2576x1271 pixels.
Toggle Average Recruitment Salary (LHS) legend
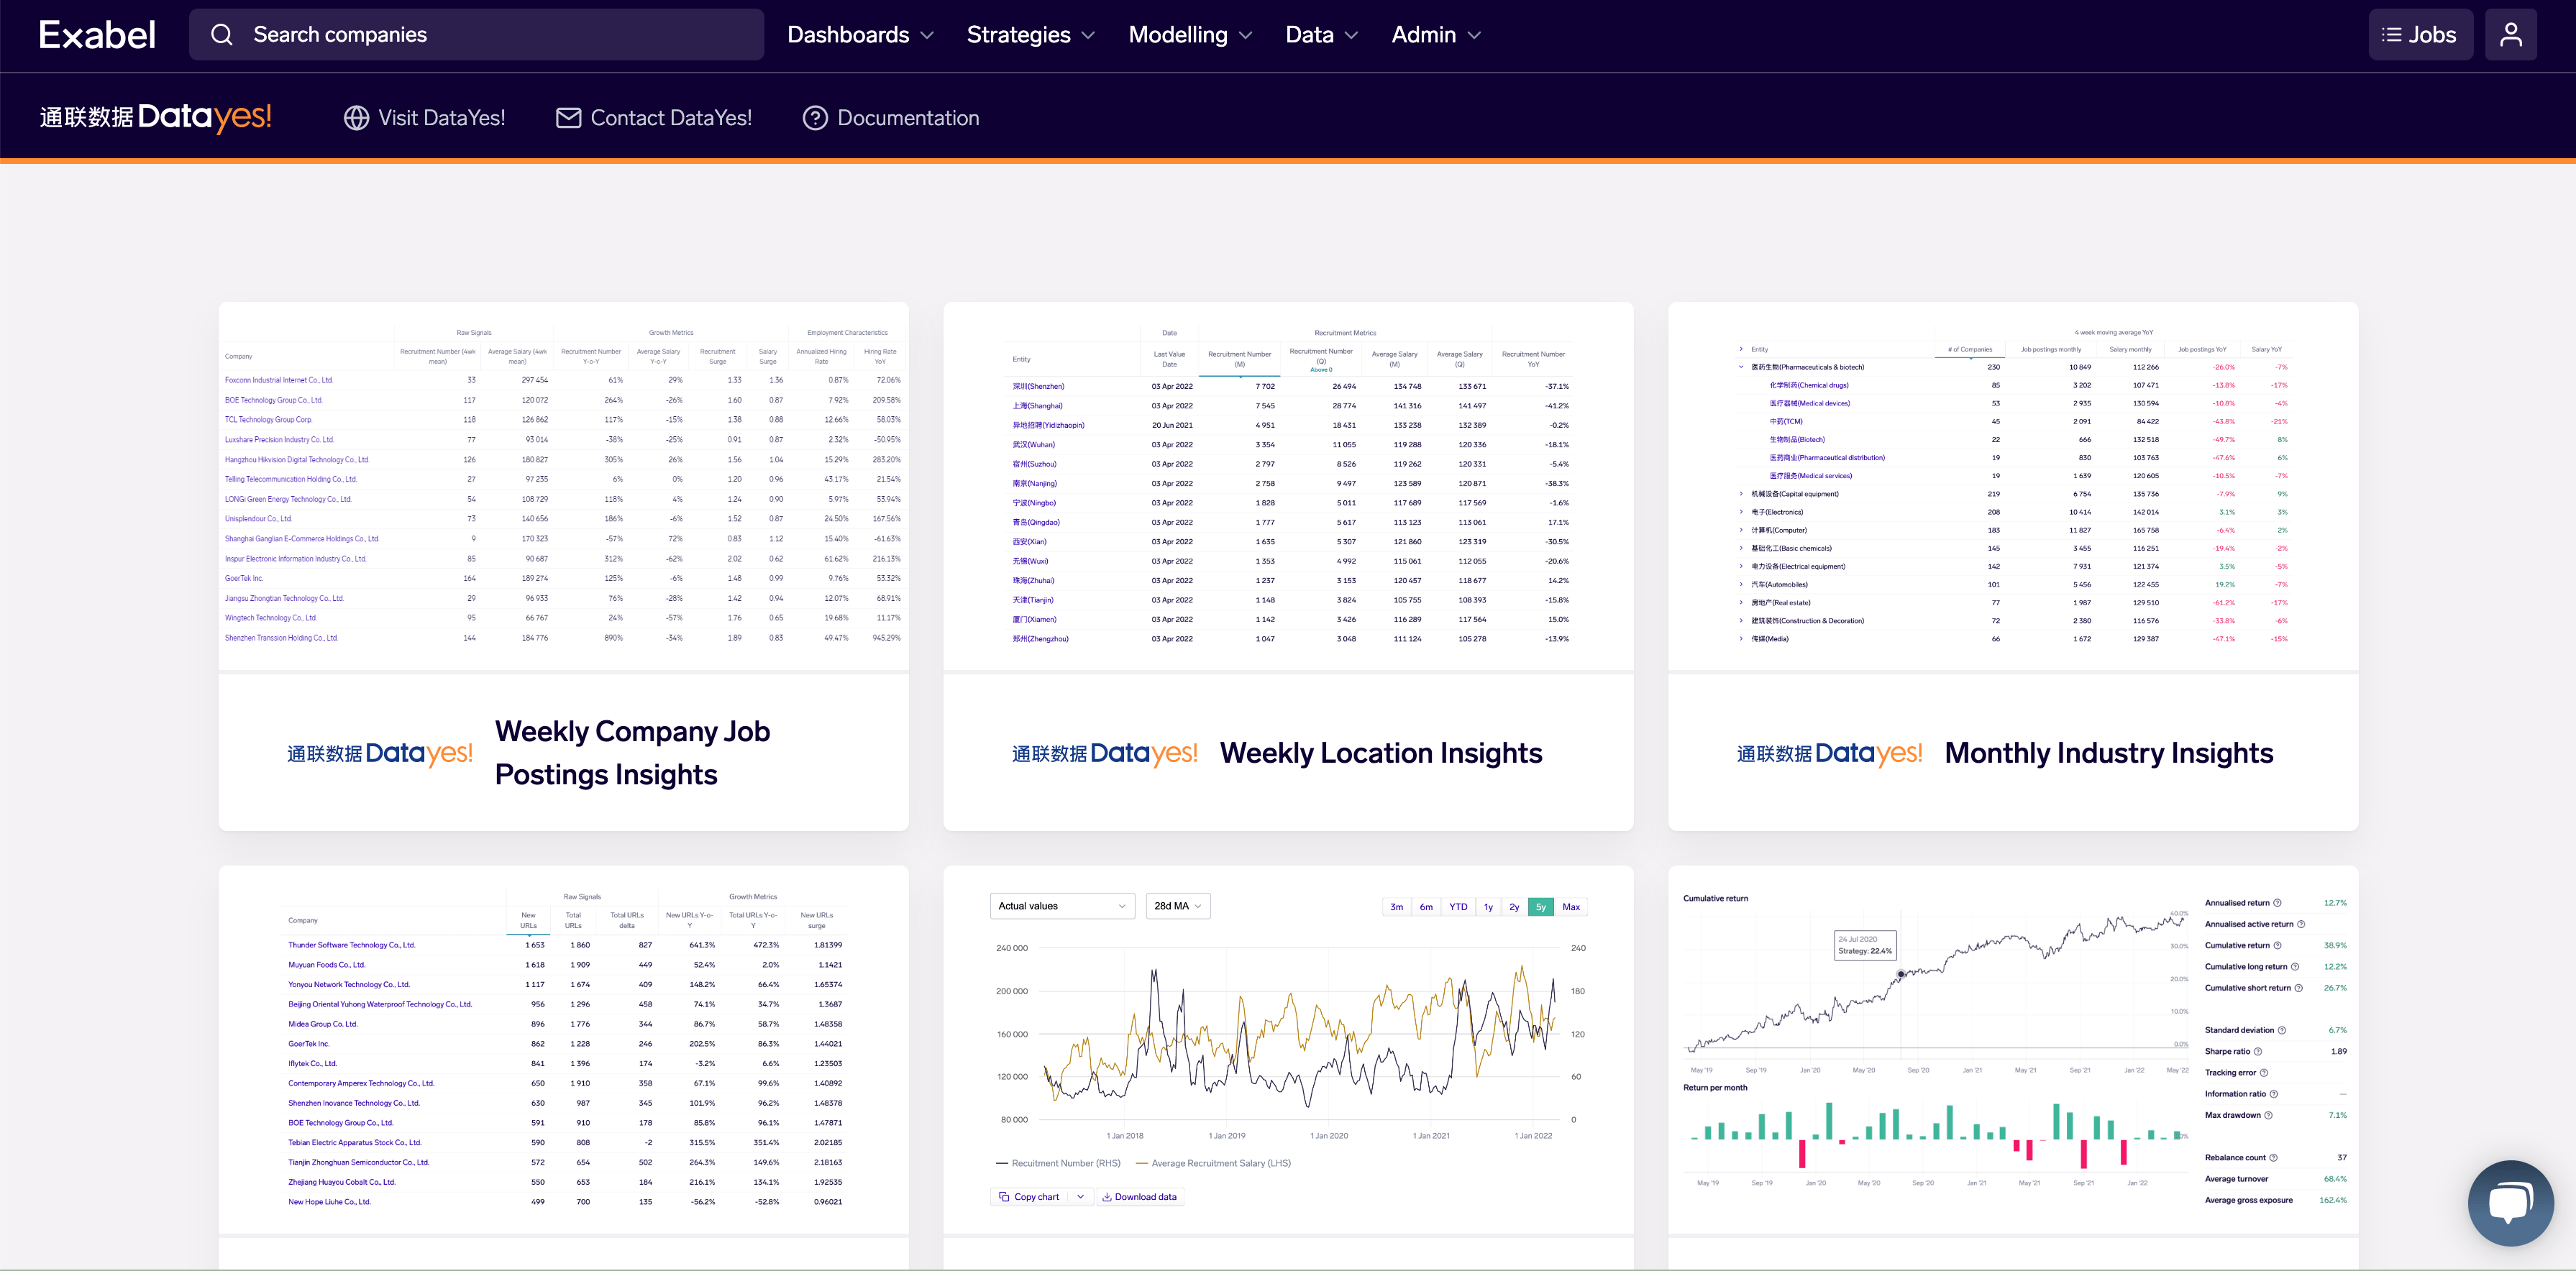[1213, 1163]
